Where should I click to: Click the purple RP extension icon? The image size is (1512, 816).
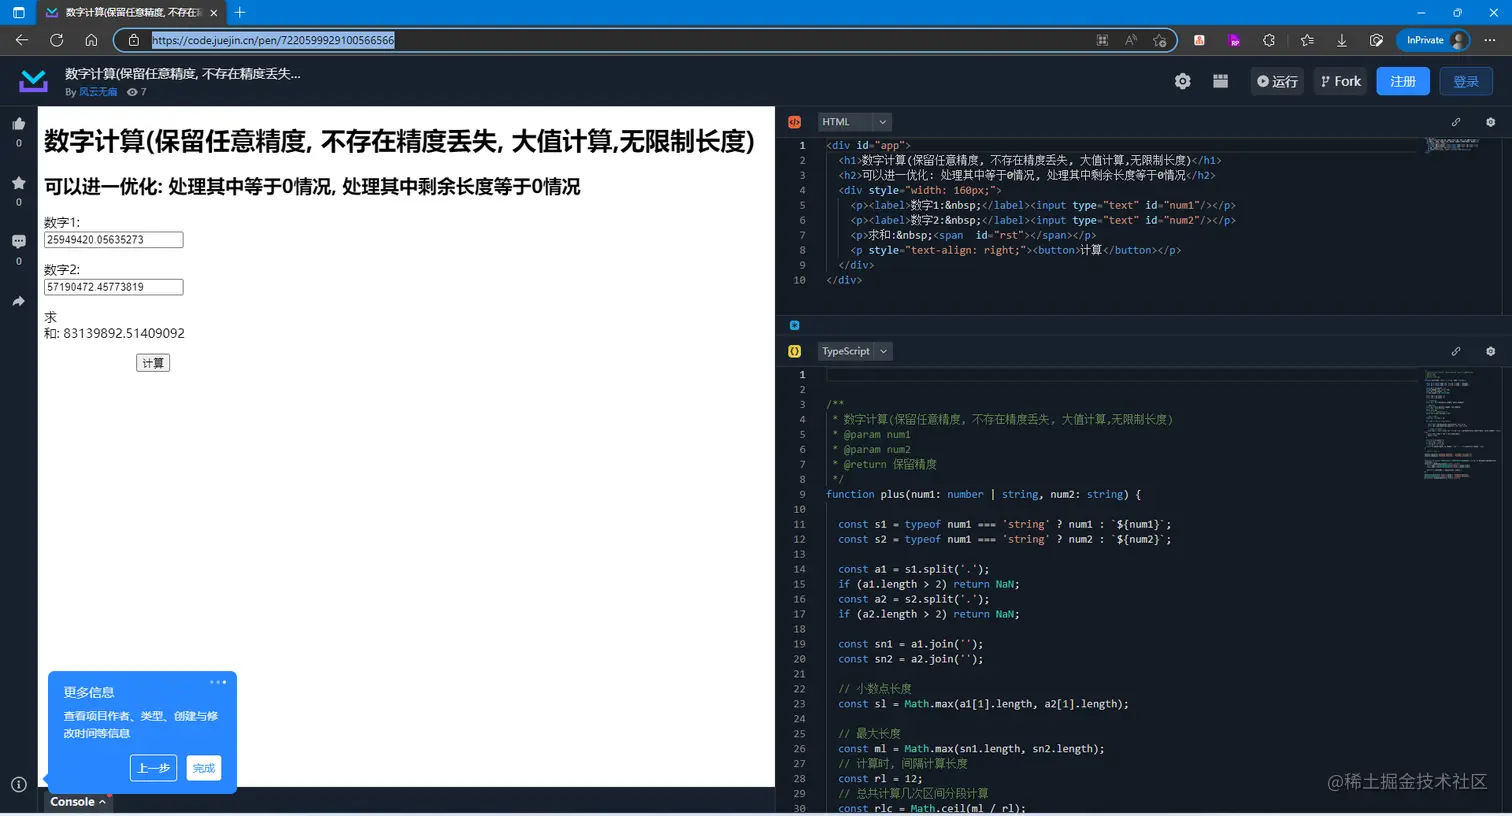point(1234,40)
